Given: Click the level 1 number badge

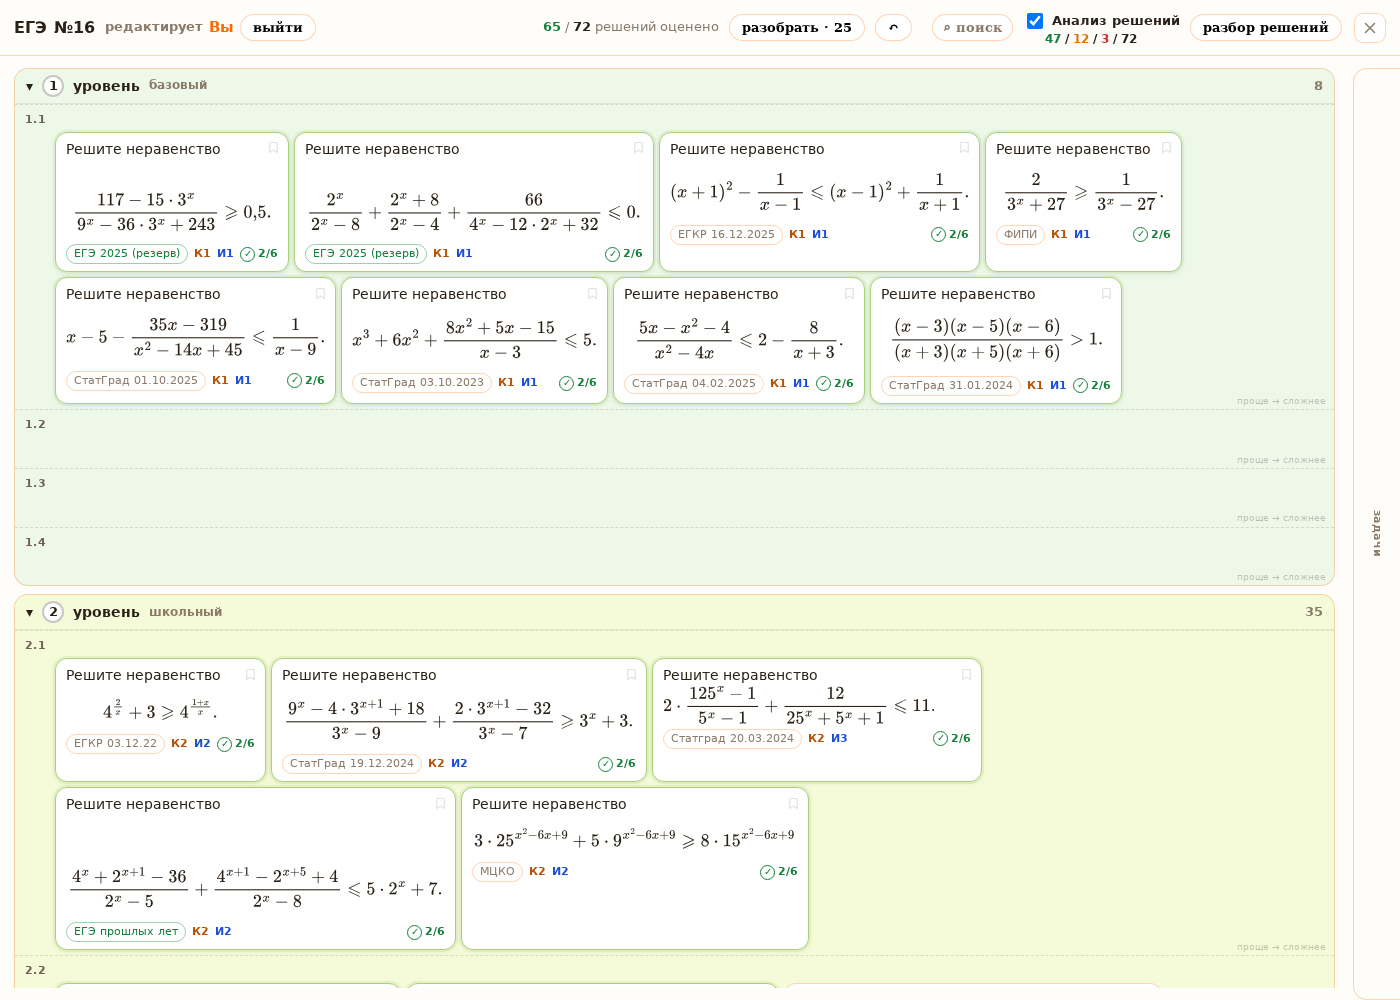Looking at the screenshot, I should click(x=53, y=86).
